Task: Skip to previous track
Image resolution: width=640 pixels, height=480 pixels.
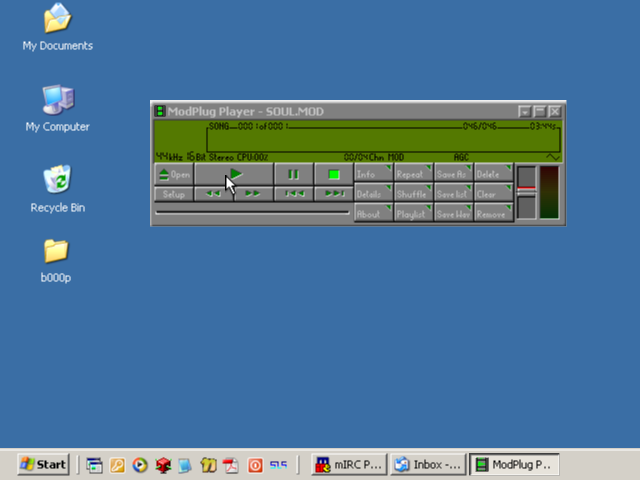Action: (293, 193)
